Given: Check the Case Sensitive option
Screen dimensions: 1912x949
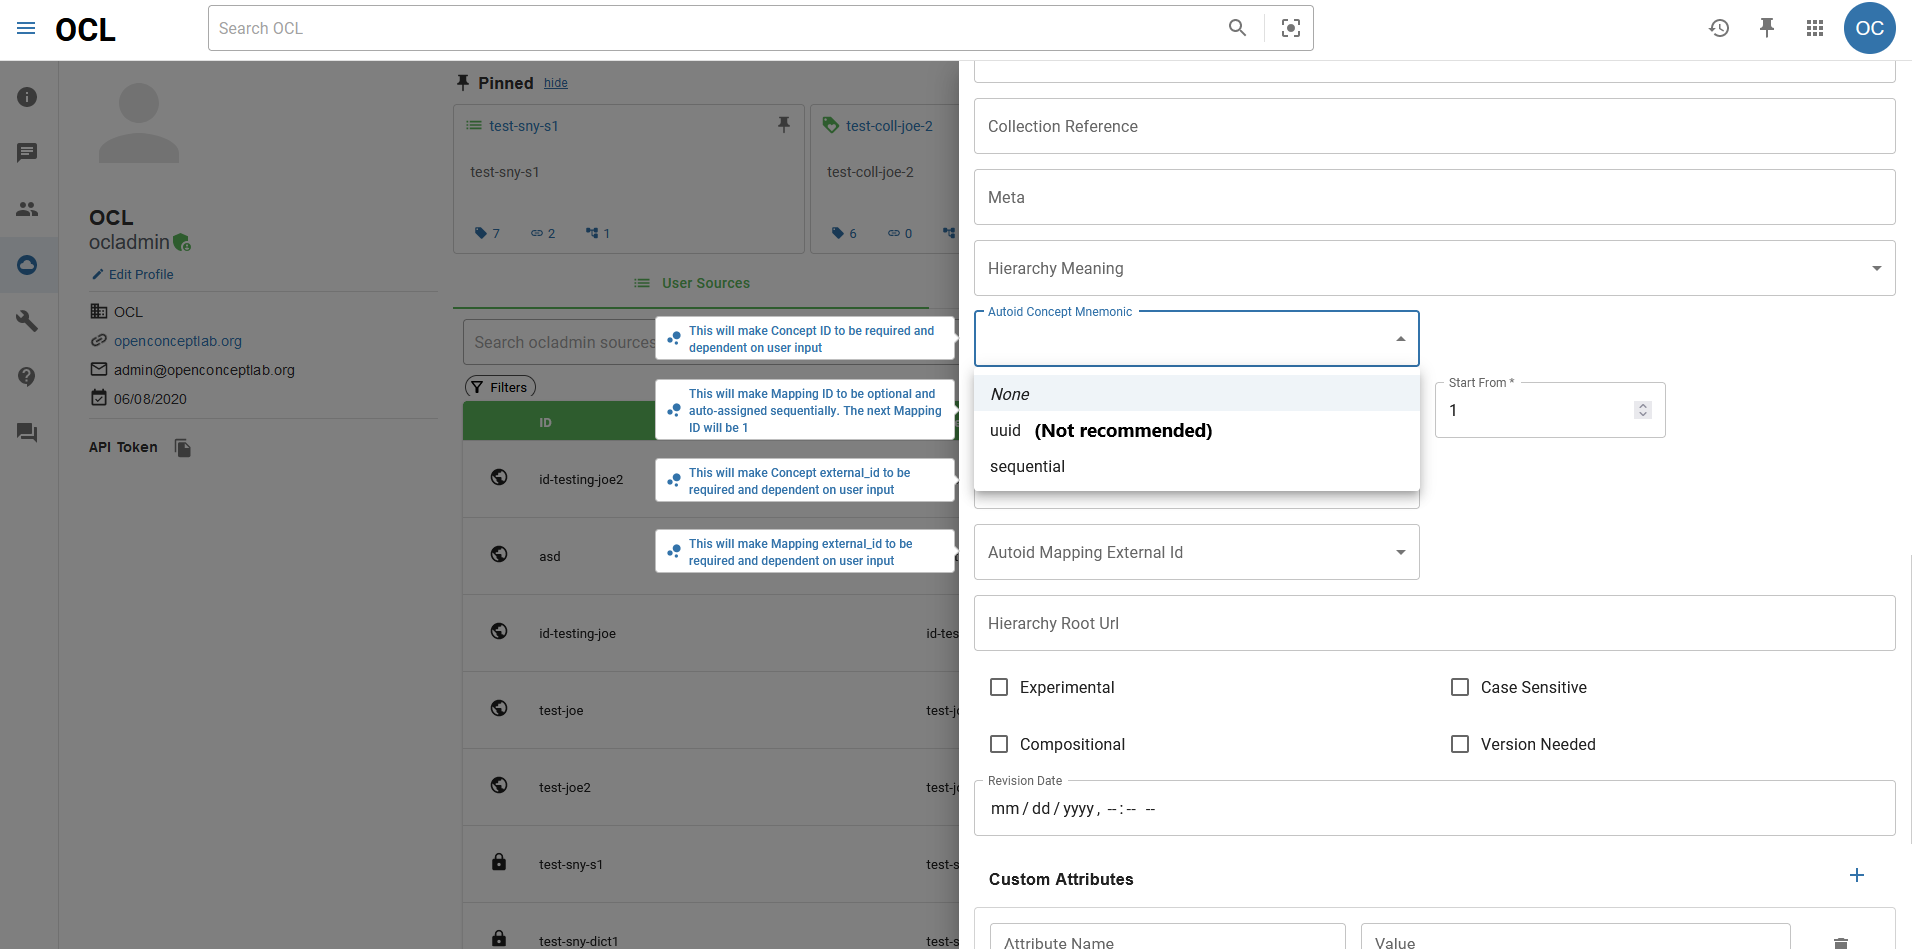Looking at the screenshot, I should [x=1459, y=687].
